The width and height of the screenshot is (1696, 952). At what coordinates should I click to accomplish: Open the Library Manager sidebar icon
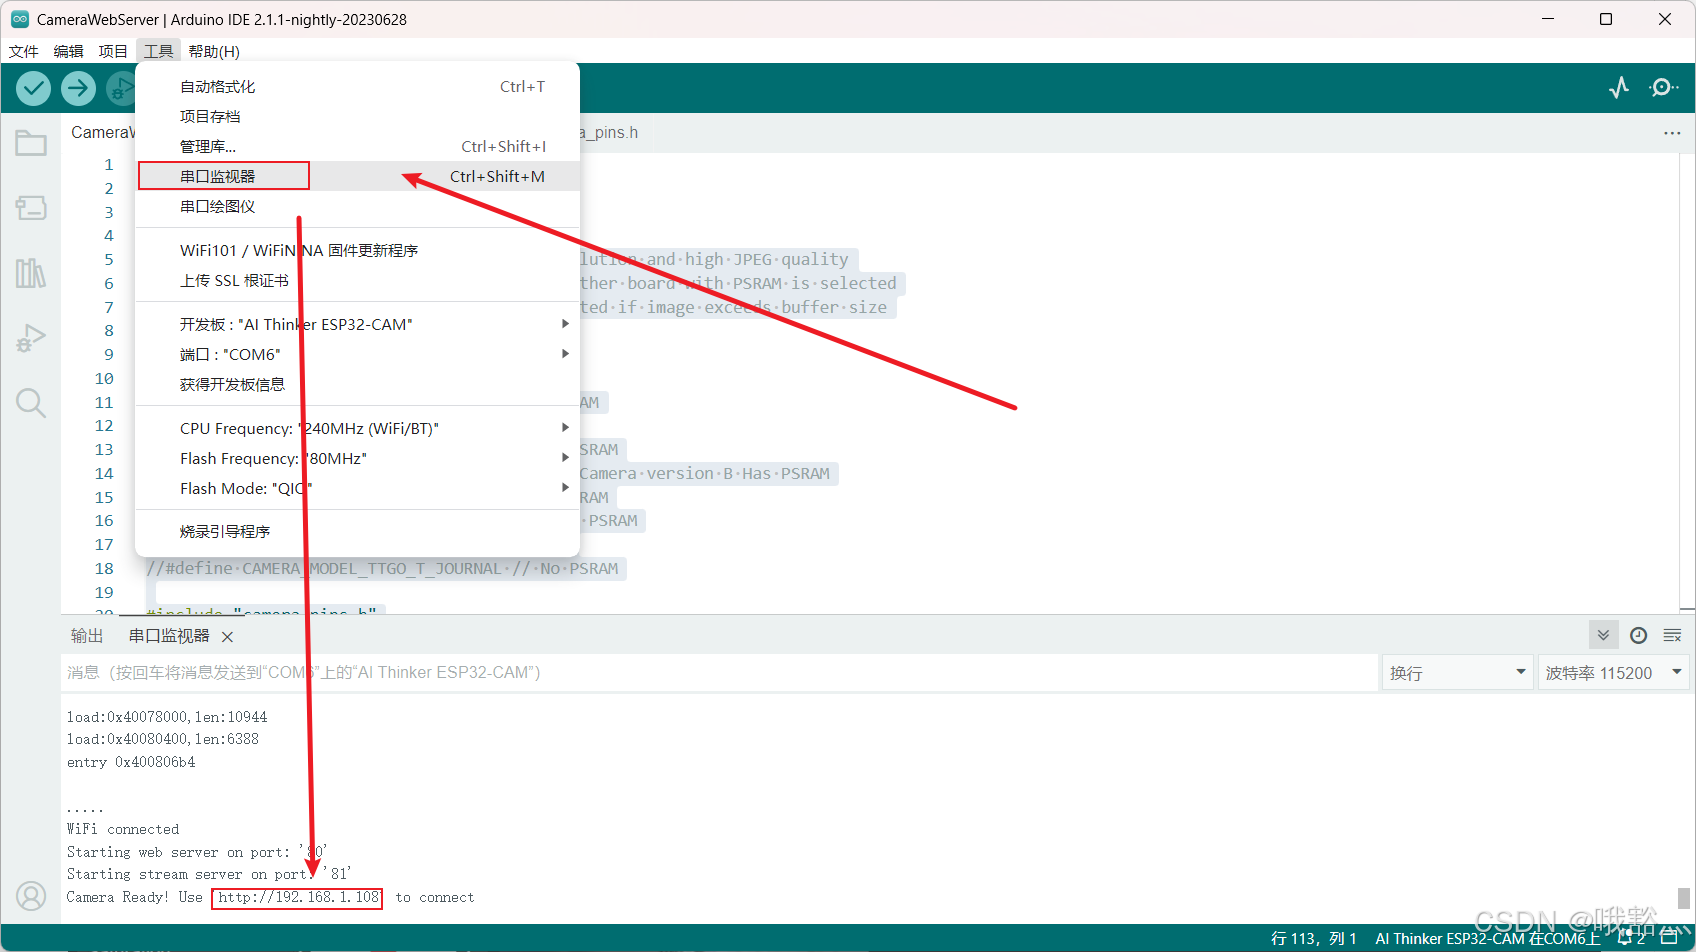click(31, 273)
